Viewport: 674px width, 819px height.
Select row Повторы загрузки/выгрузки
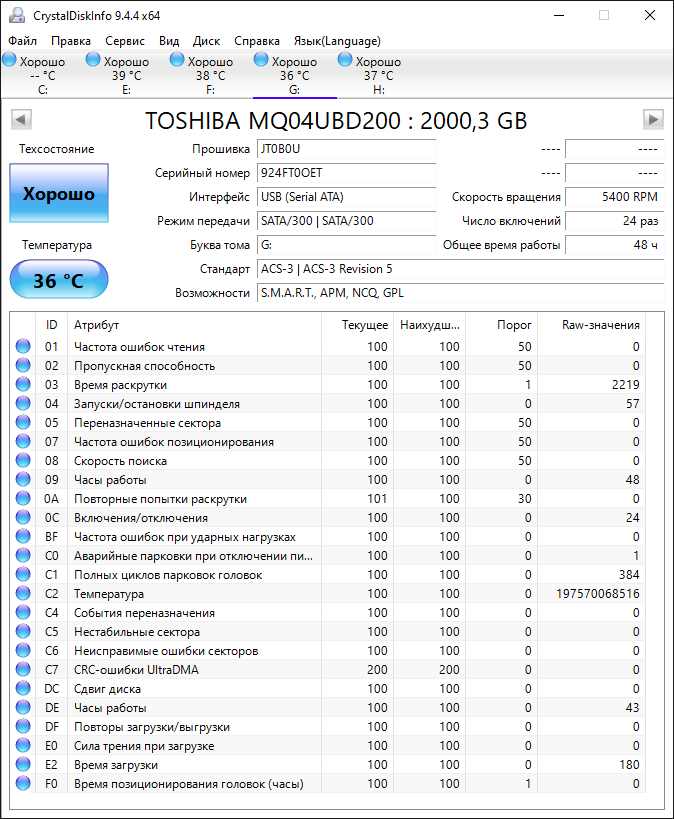(329, 727)
